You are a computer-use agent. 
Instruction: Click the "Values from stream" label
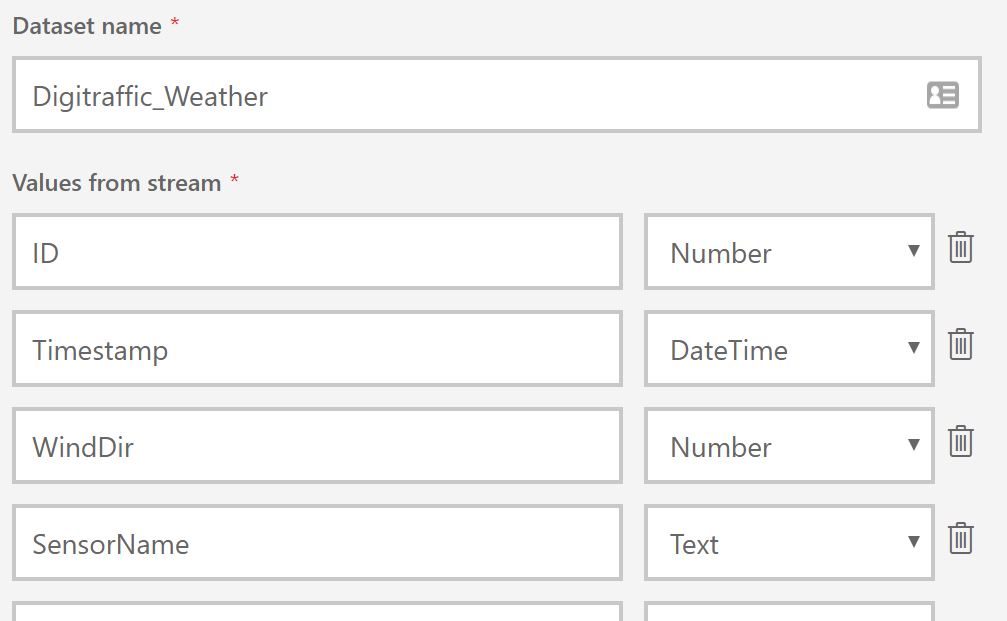[117, 183]
